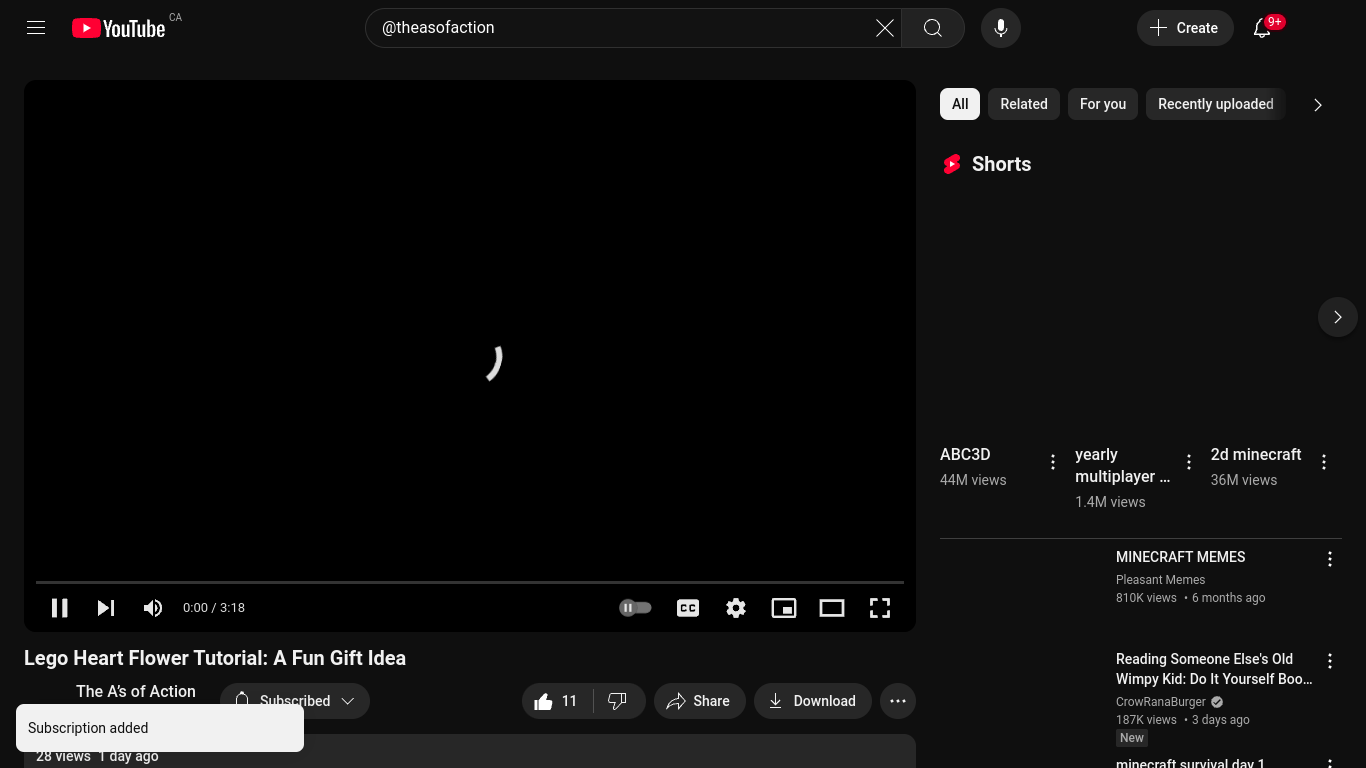Visit the Pleasant Memes channel
1366x768 pixels.
coord(1160,580)
